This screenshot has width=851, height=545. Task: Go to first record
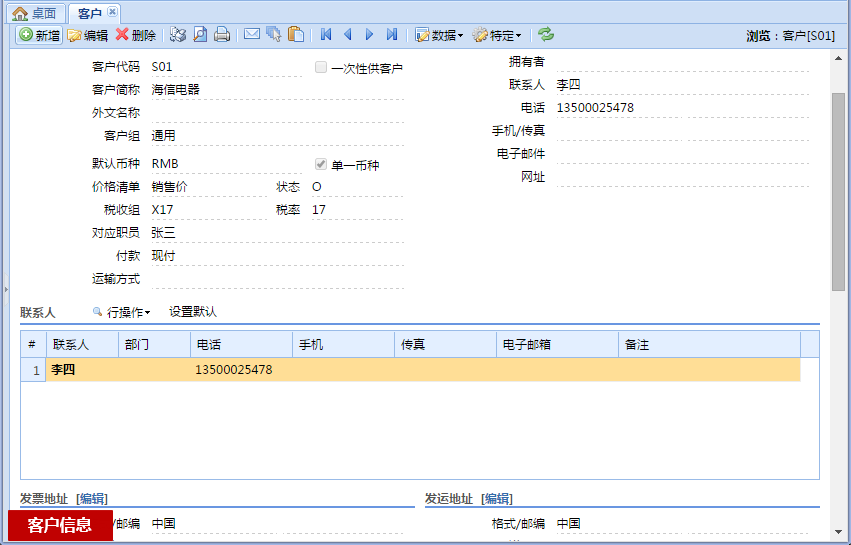(326, 35)
